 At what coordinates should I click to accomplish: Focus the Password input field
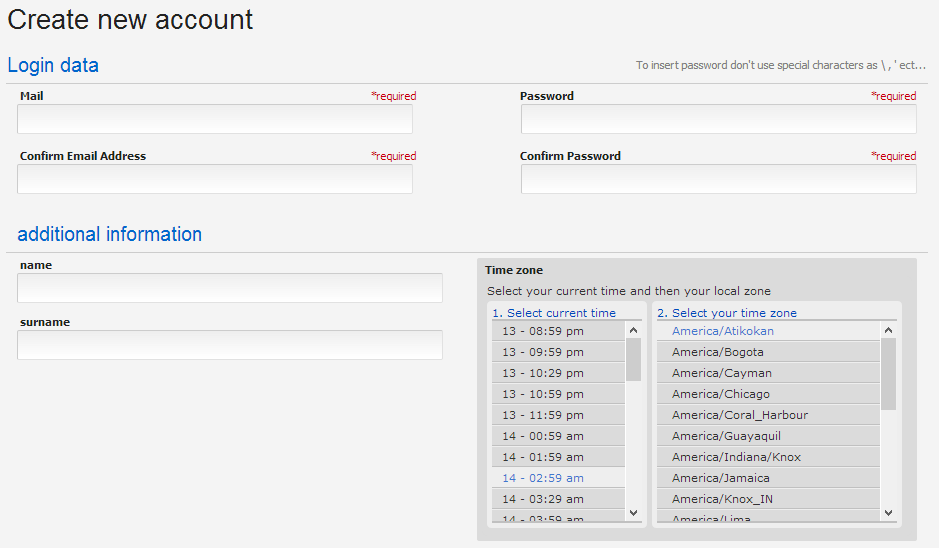(719, 119)
